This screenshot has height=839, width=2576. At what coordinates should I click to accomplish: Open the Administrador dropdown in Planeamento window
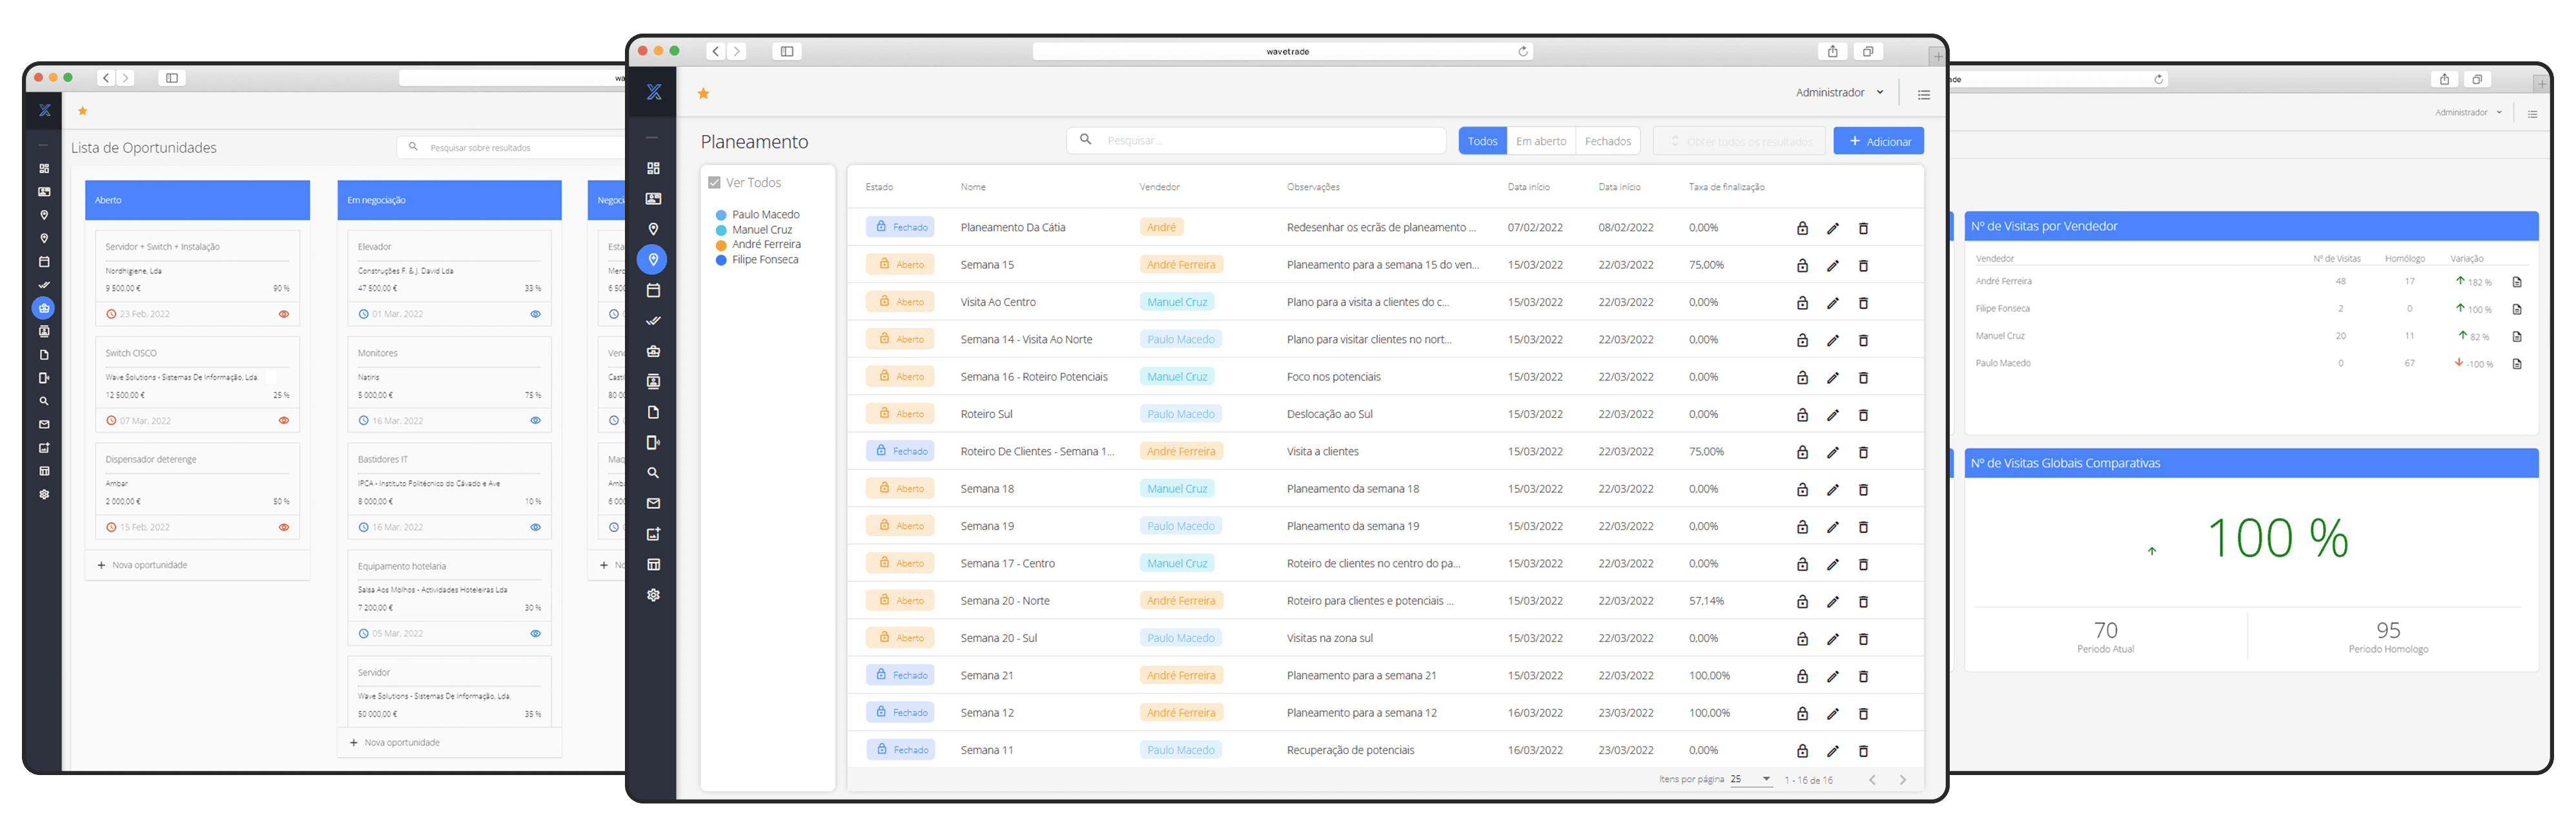click(1839, 93)
